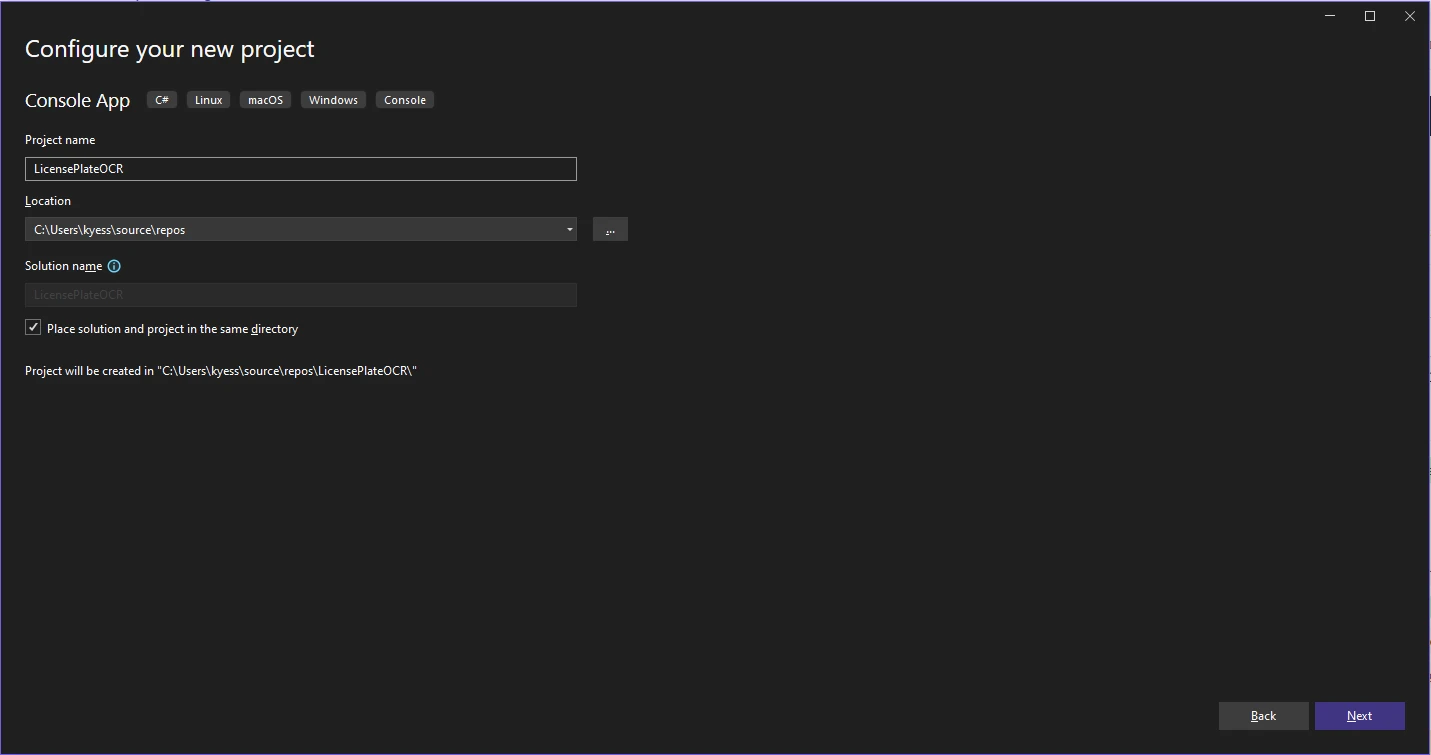Image resolution: width=1431 pixels, height=755 pixels.
Task: Select the Location path combo box text
Action: pos(290,230)
